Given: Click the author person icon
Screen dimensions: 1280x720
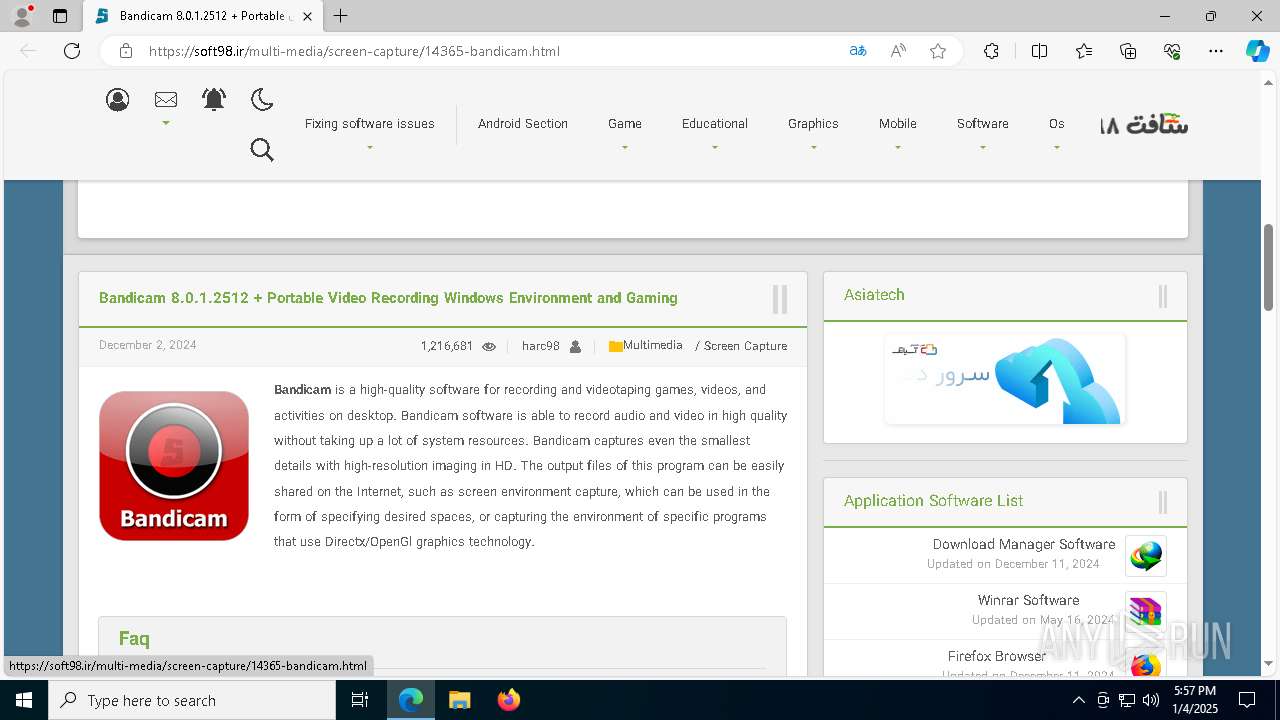Looking at the screenshot, I should pos(575,347).
